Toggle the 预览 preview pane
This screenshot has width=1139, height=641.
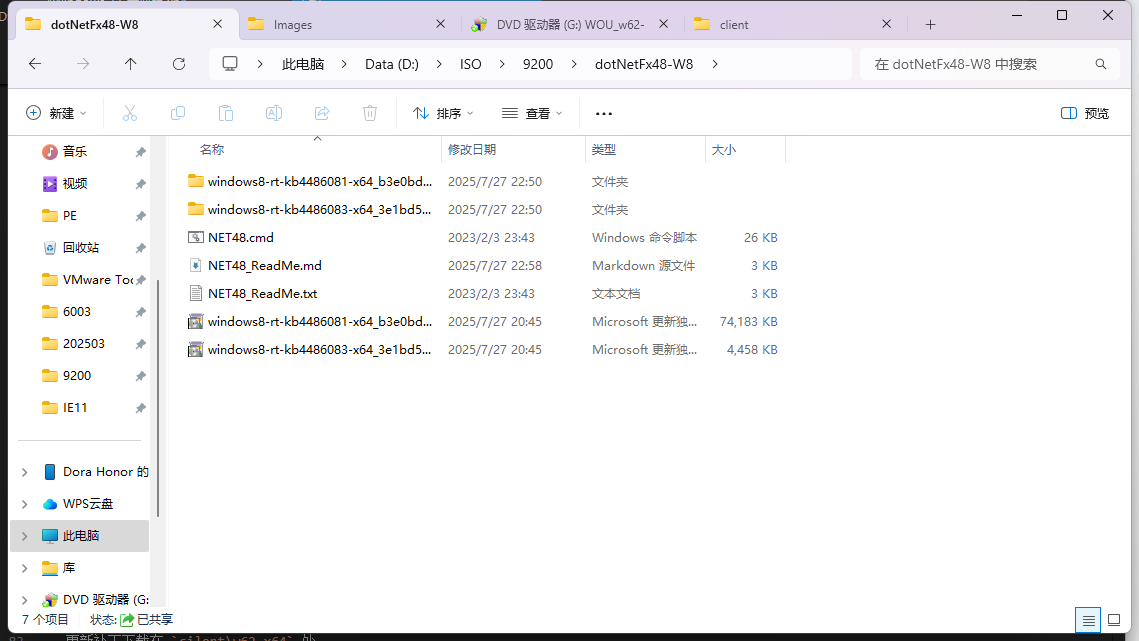[1085, 113]
